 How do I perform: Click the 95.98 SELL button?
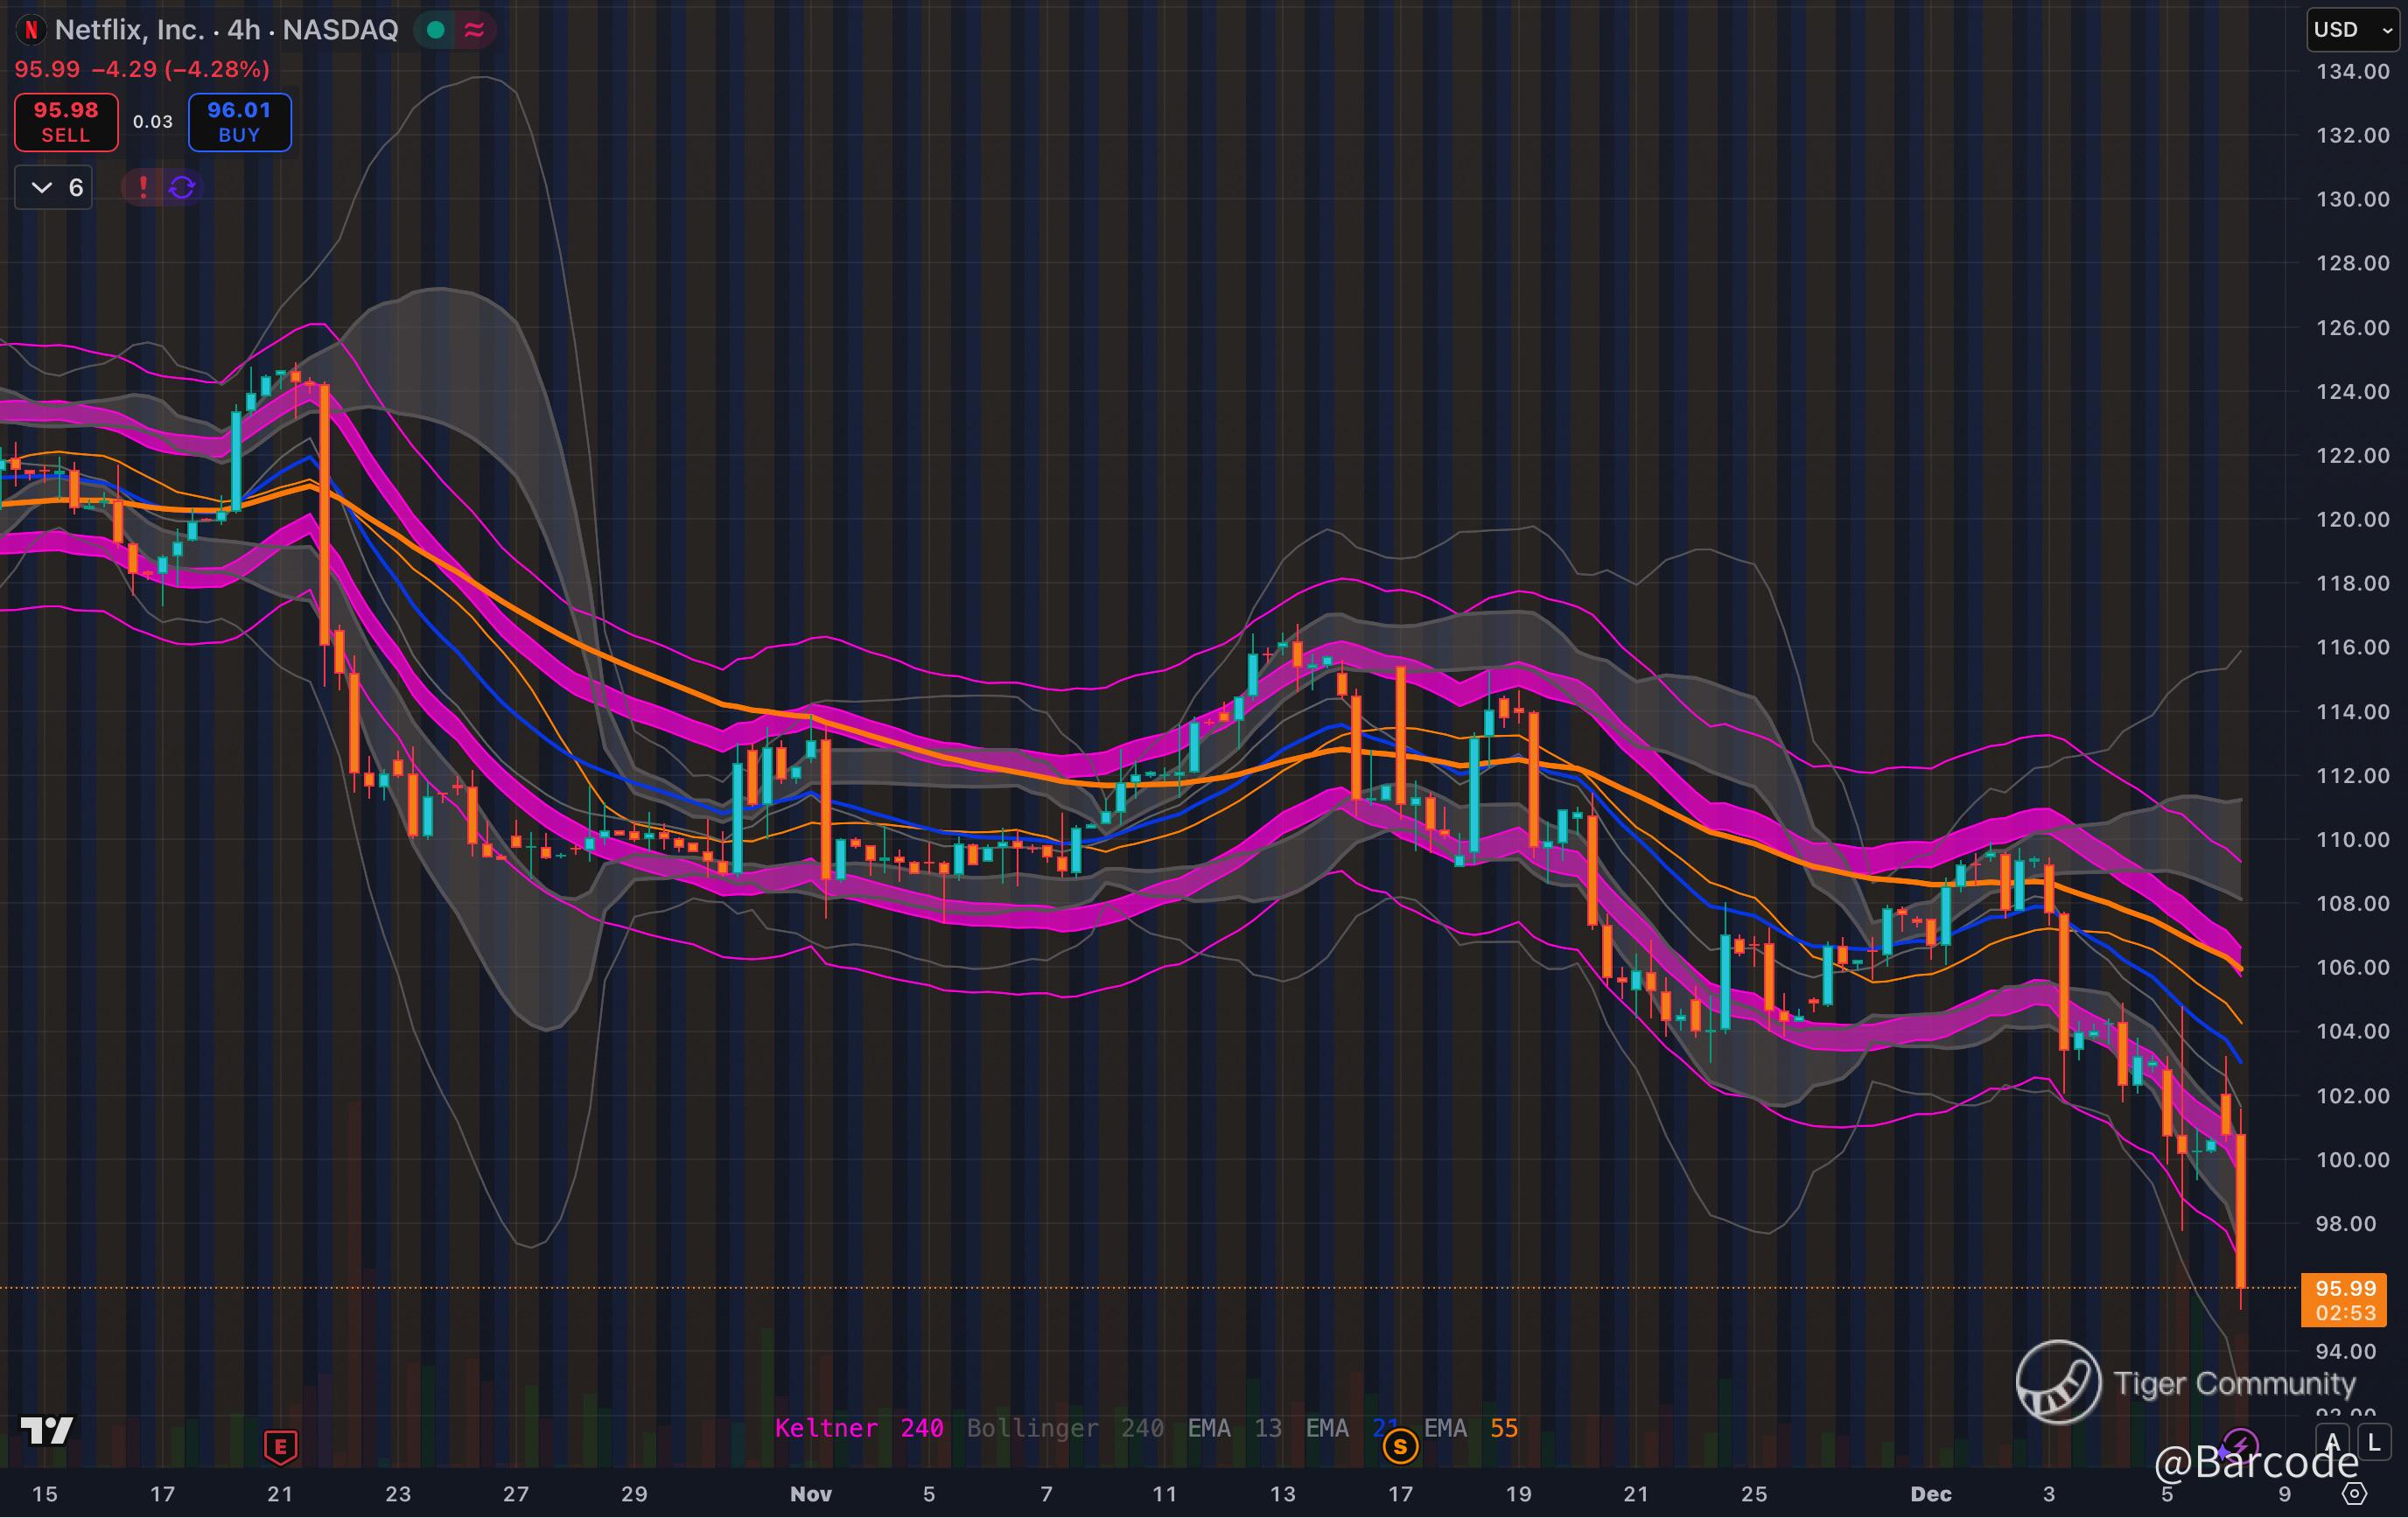click(66, 122)
